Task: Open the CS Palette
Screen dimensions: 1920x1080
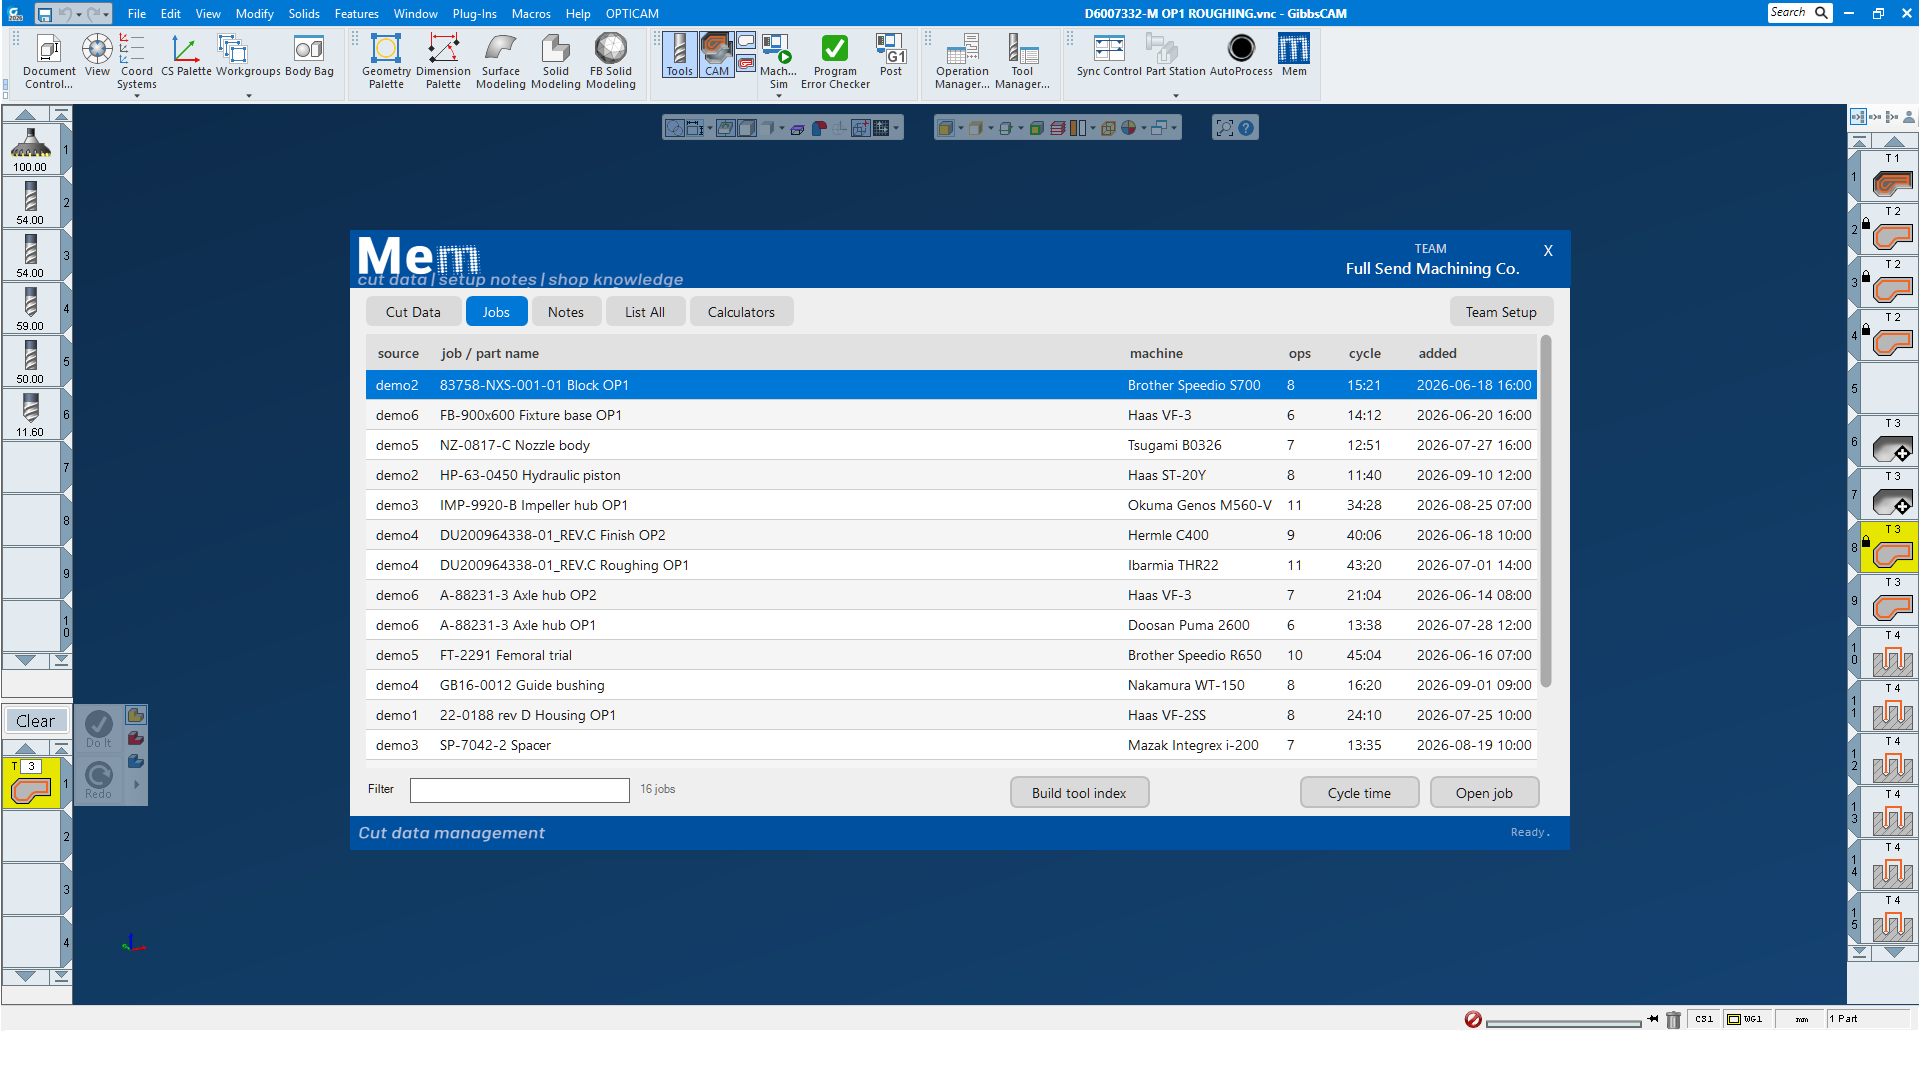Action: click(x=186, y=56)
